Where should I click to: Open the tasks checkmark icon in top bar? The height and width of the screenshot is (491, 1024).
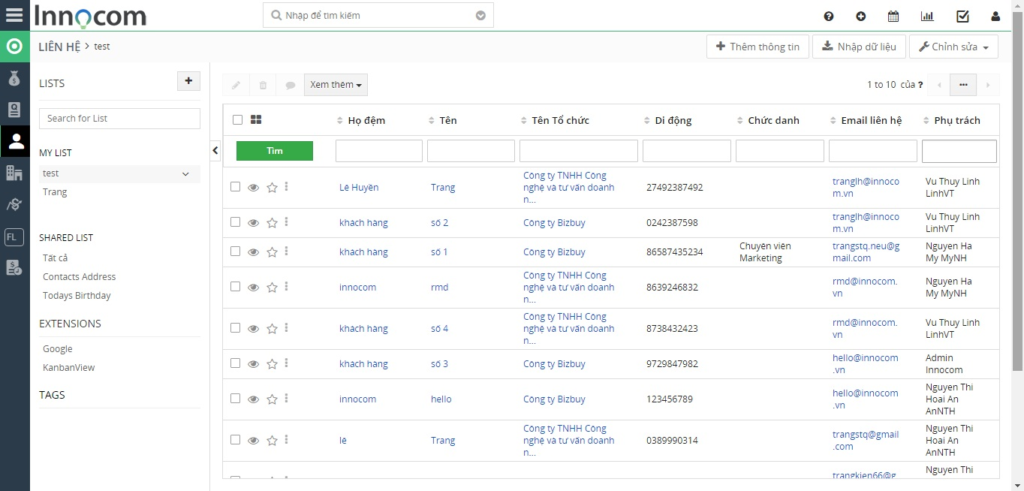point(962,16)
